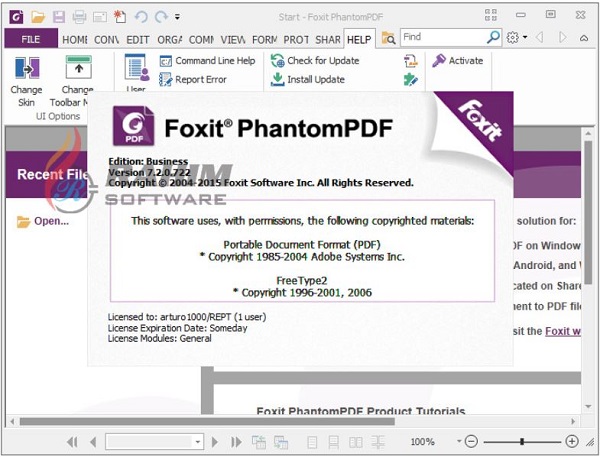The image size is (600, 457).
Task: Switch to the ORGANIZE ribbon tab
Action: (170, 39)
